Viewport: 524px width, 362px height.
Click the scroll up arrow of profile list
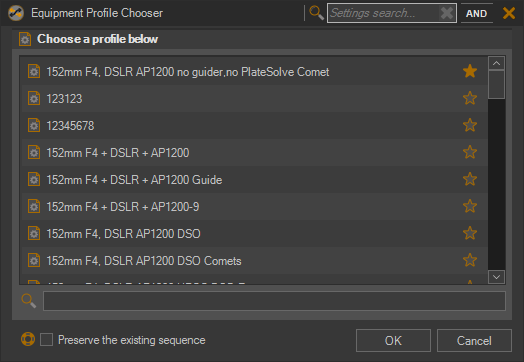point(497,63)
